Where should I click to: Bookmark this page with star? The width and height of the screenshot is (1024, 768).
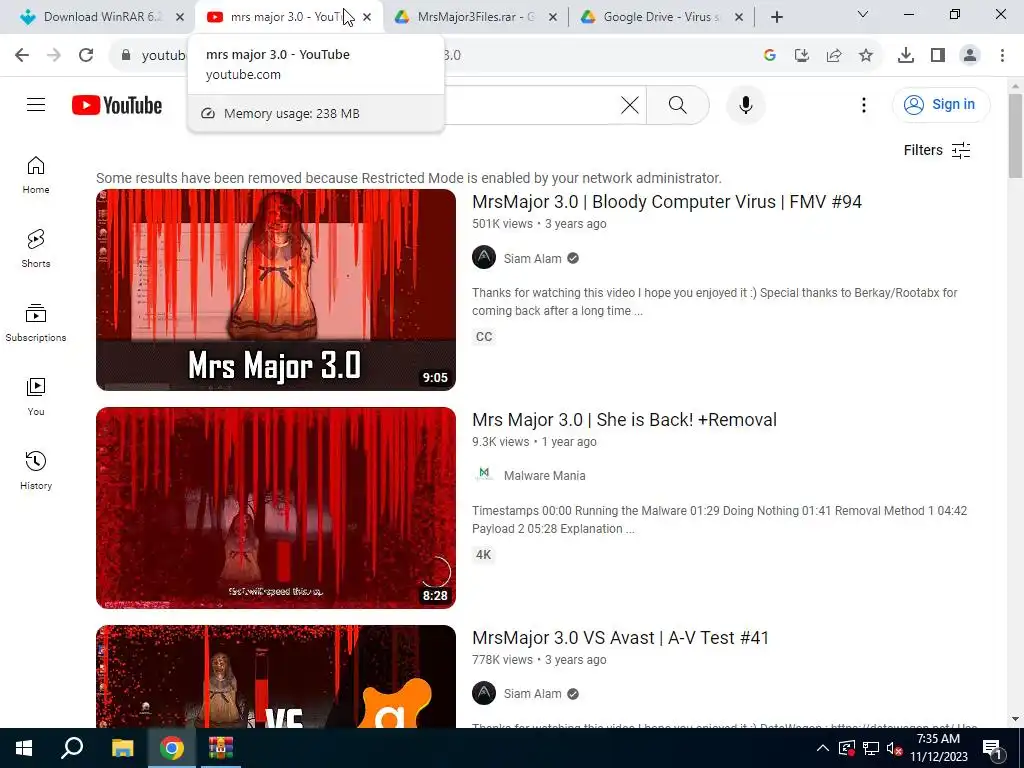coord(866,56)
